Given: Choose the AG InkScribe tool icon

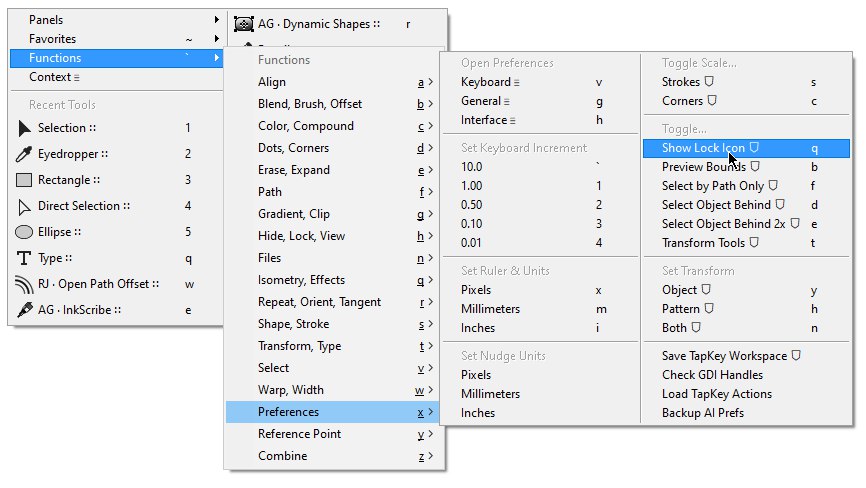Looking at the screenshot, I should point(25,310).
